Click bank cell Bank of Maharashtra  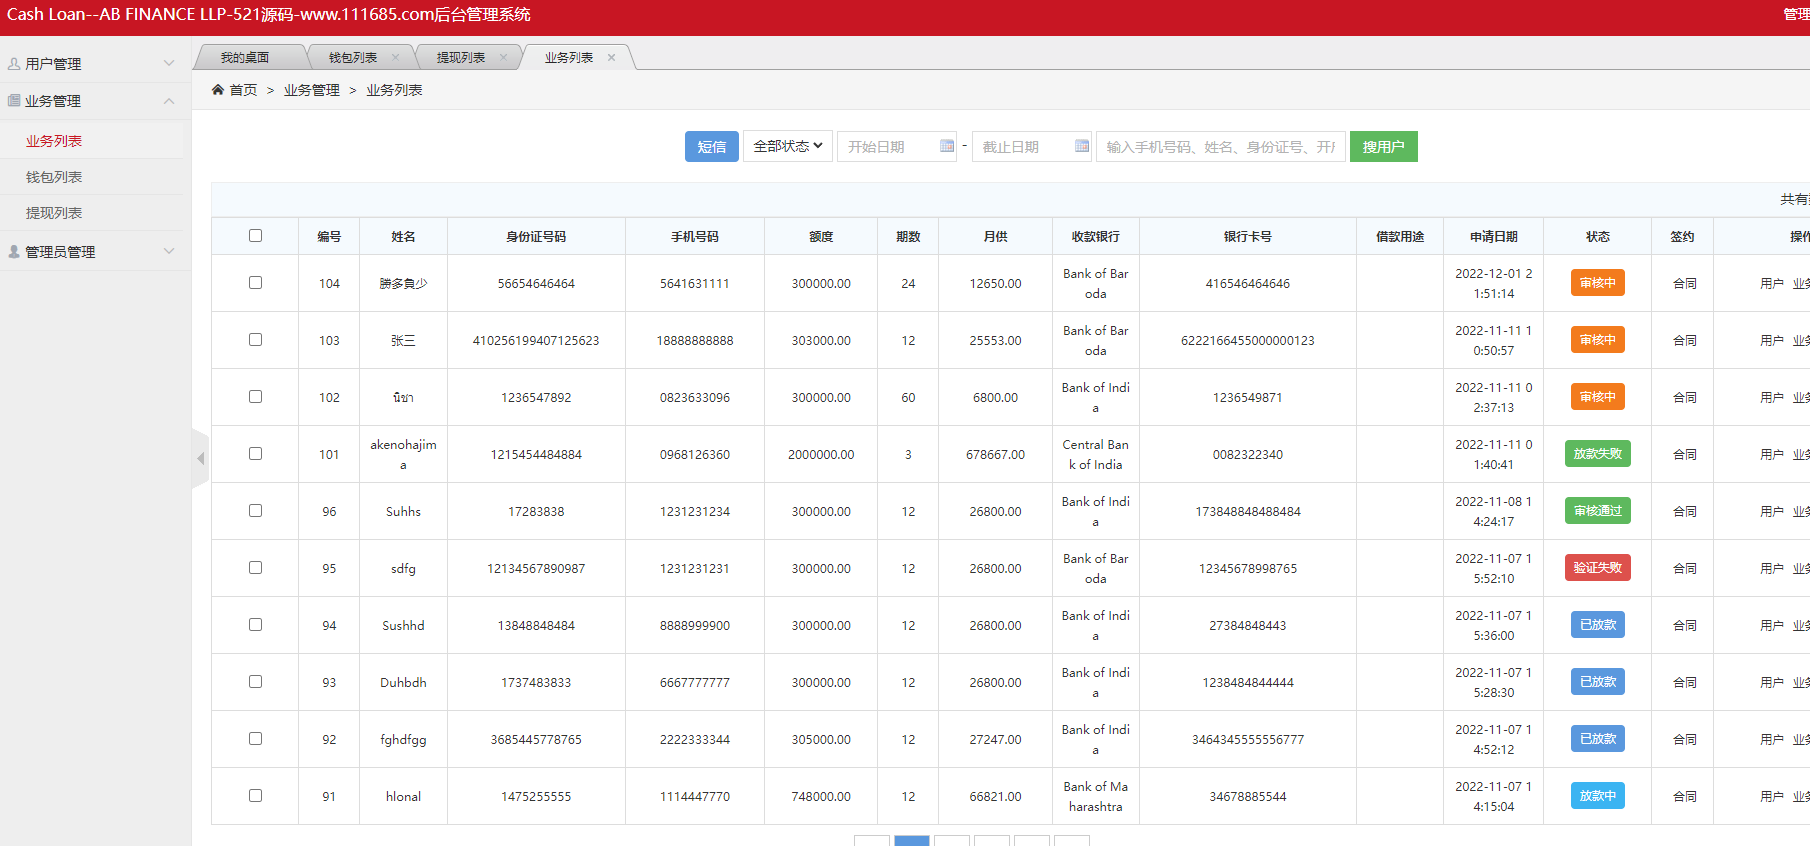click(1096, 797)
